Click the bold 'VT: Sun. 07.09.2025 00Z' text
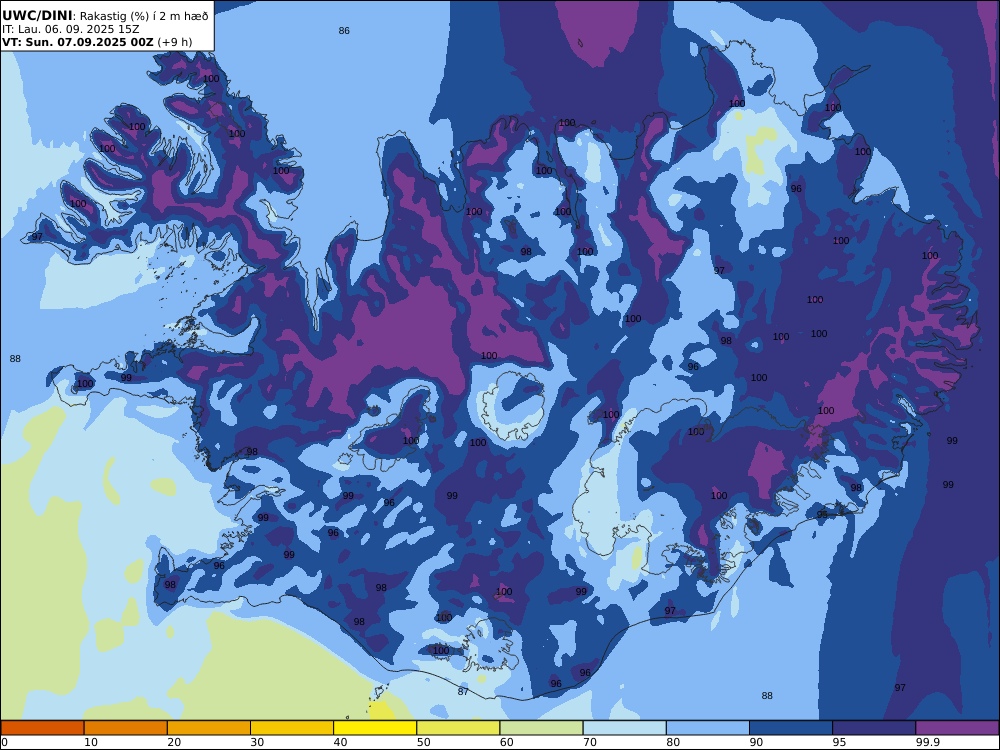The image size is (1000, 750). (78, 42)
